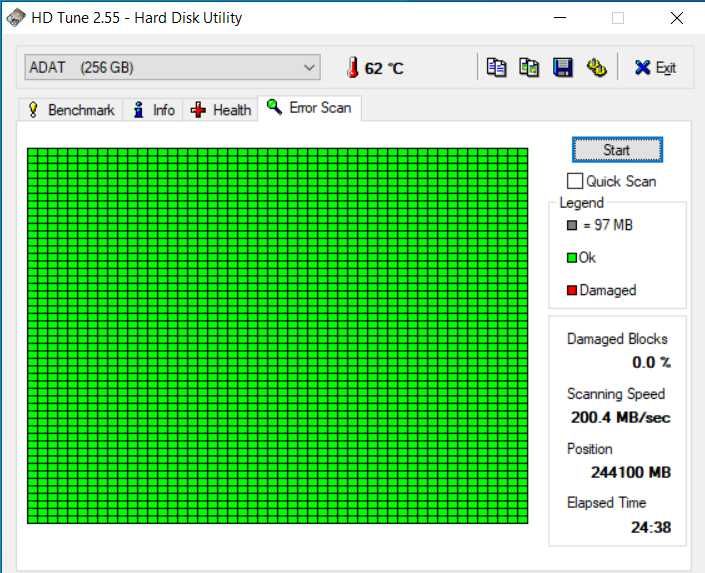Click the HD Tune title bar app icon
Screen dimensions: 705x573
[x=16, y=18]
